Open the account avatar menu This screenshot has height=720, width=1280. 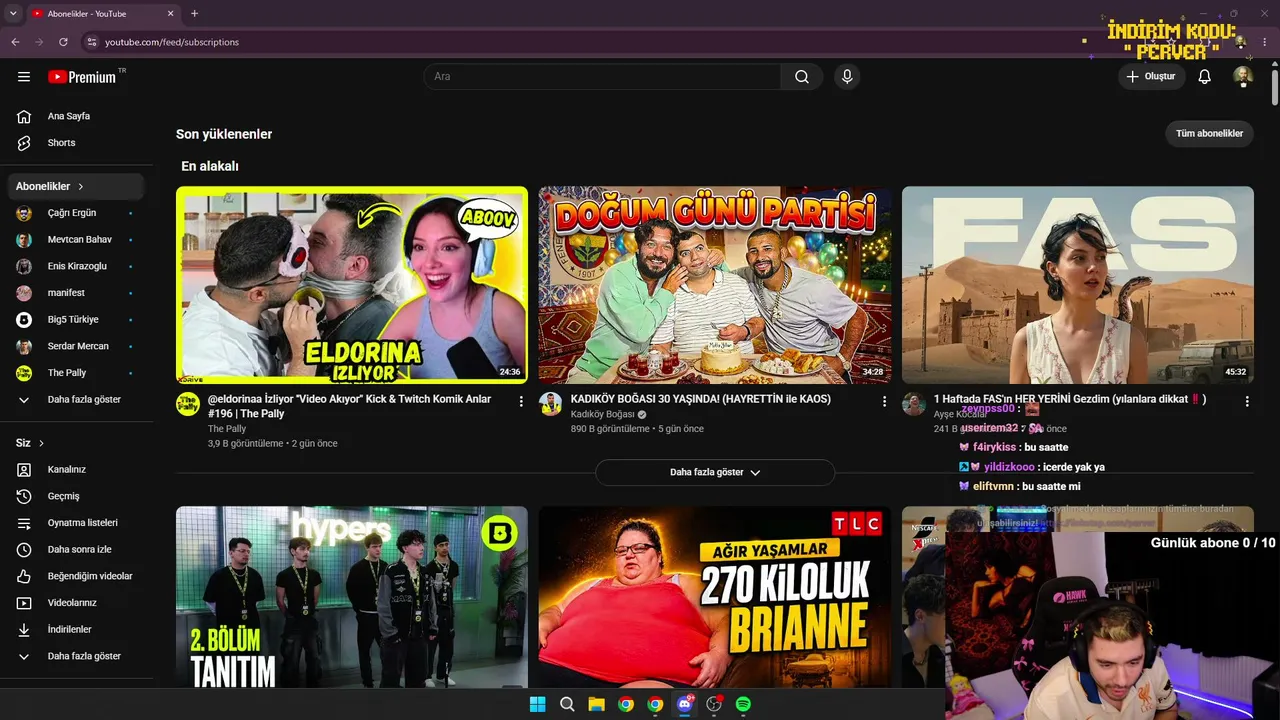click(x=1243, y=77)
